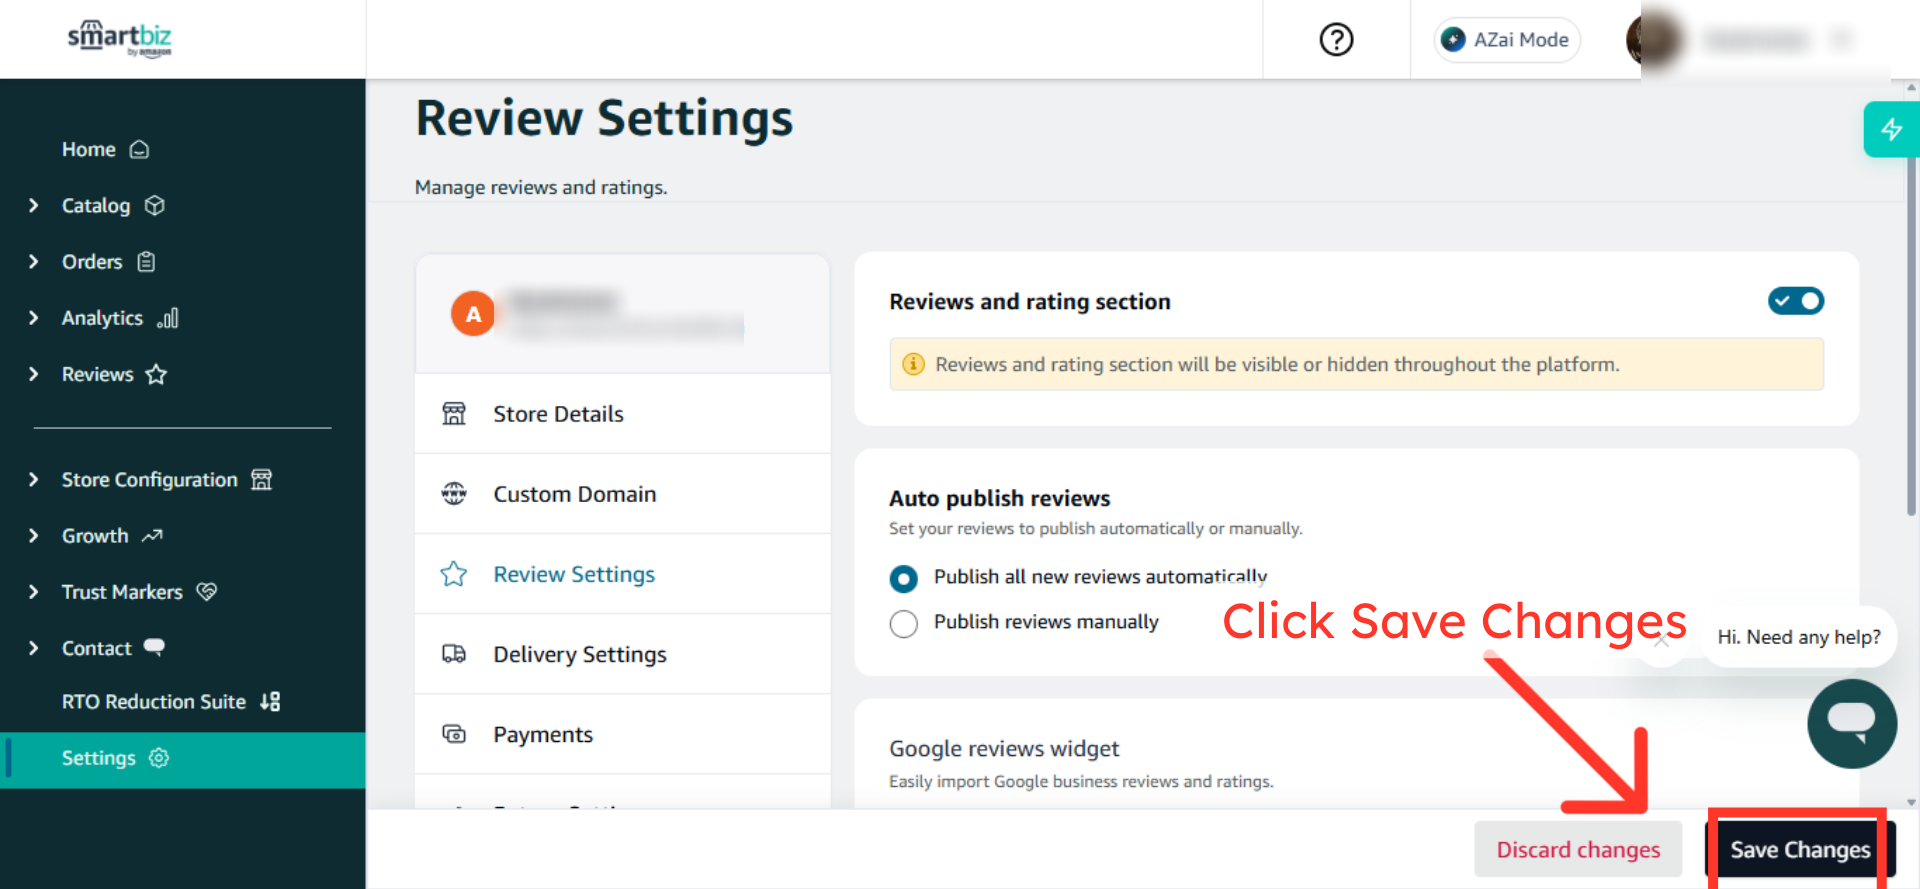
Task: Expand the Analytics chevron
Action: tap(34, 317)
